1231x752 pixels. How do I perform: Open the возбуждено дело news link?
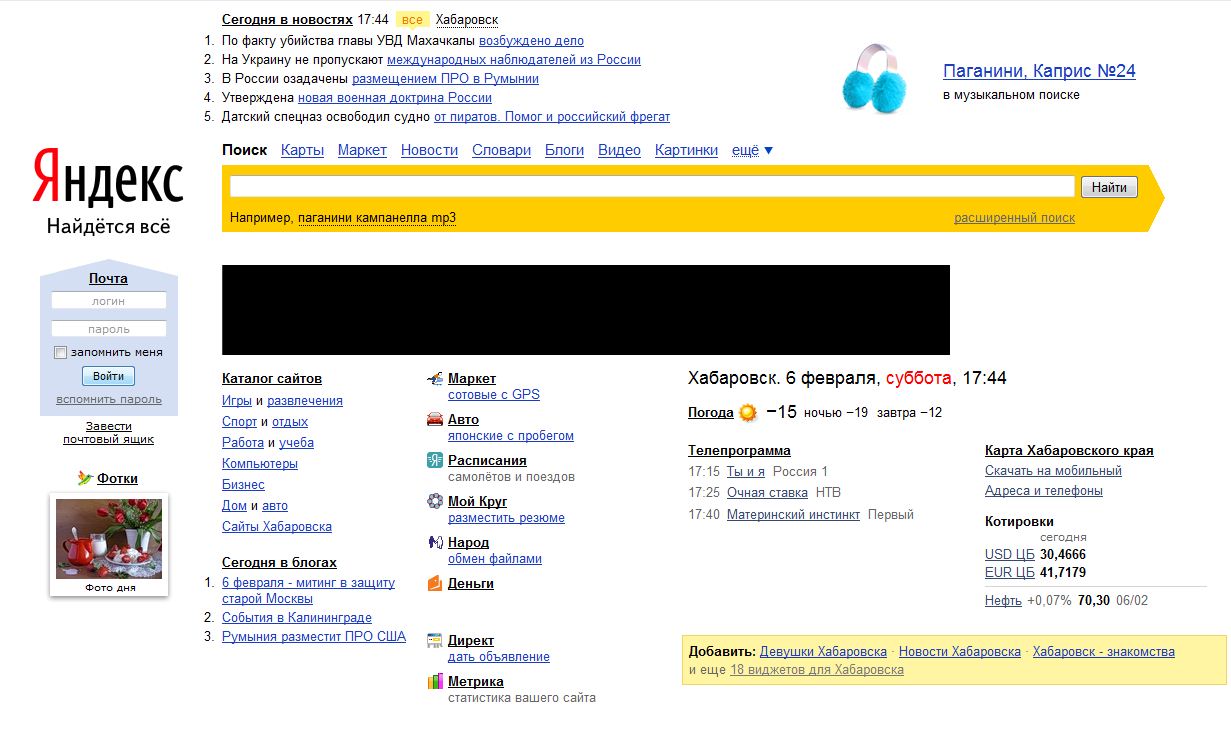[531, 41]
